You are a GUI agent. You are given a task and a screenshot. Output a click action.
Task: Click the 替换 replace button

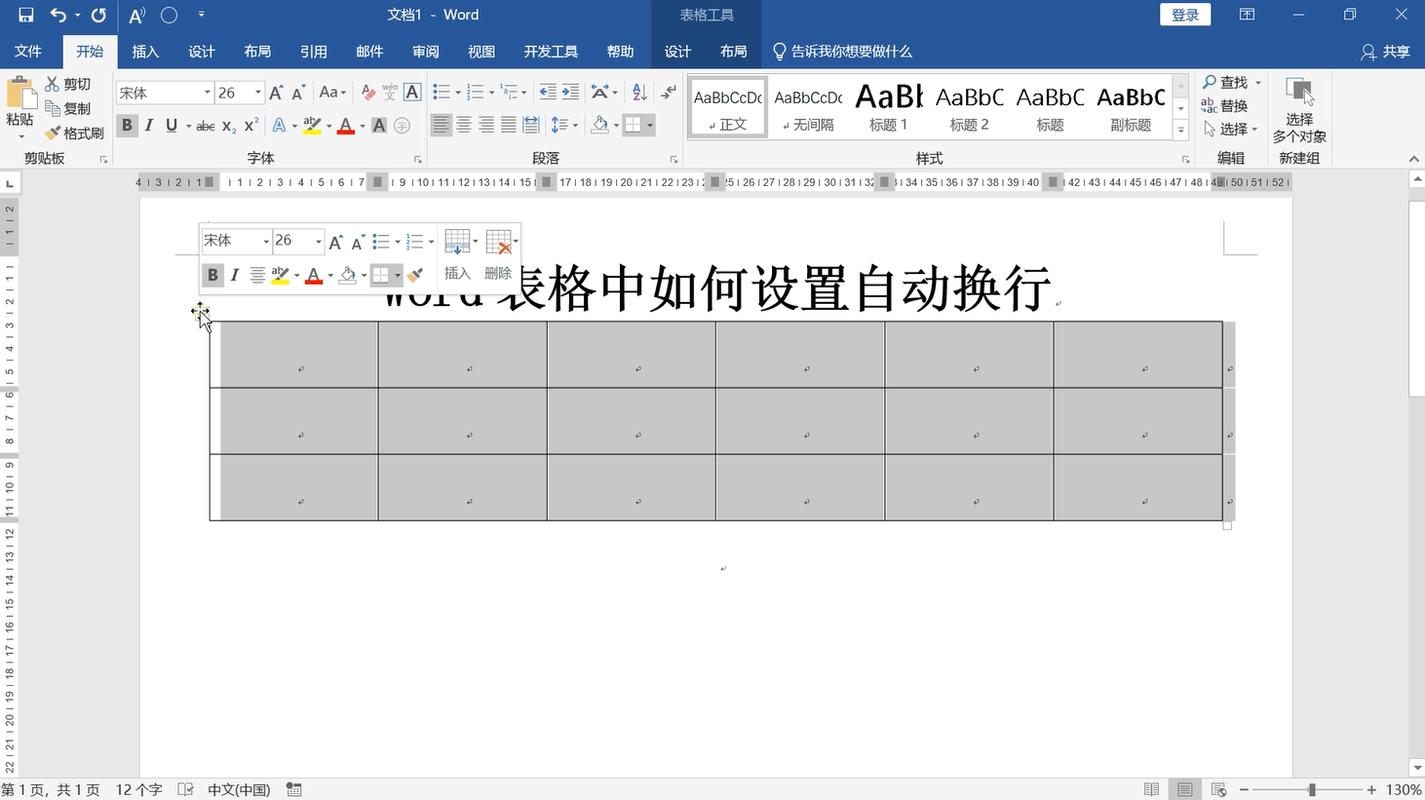(x=1225, y=105)
